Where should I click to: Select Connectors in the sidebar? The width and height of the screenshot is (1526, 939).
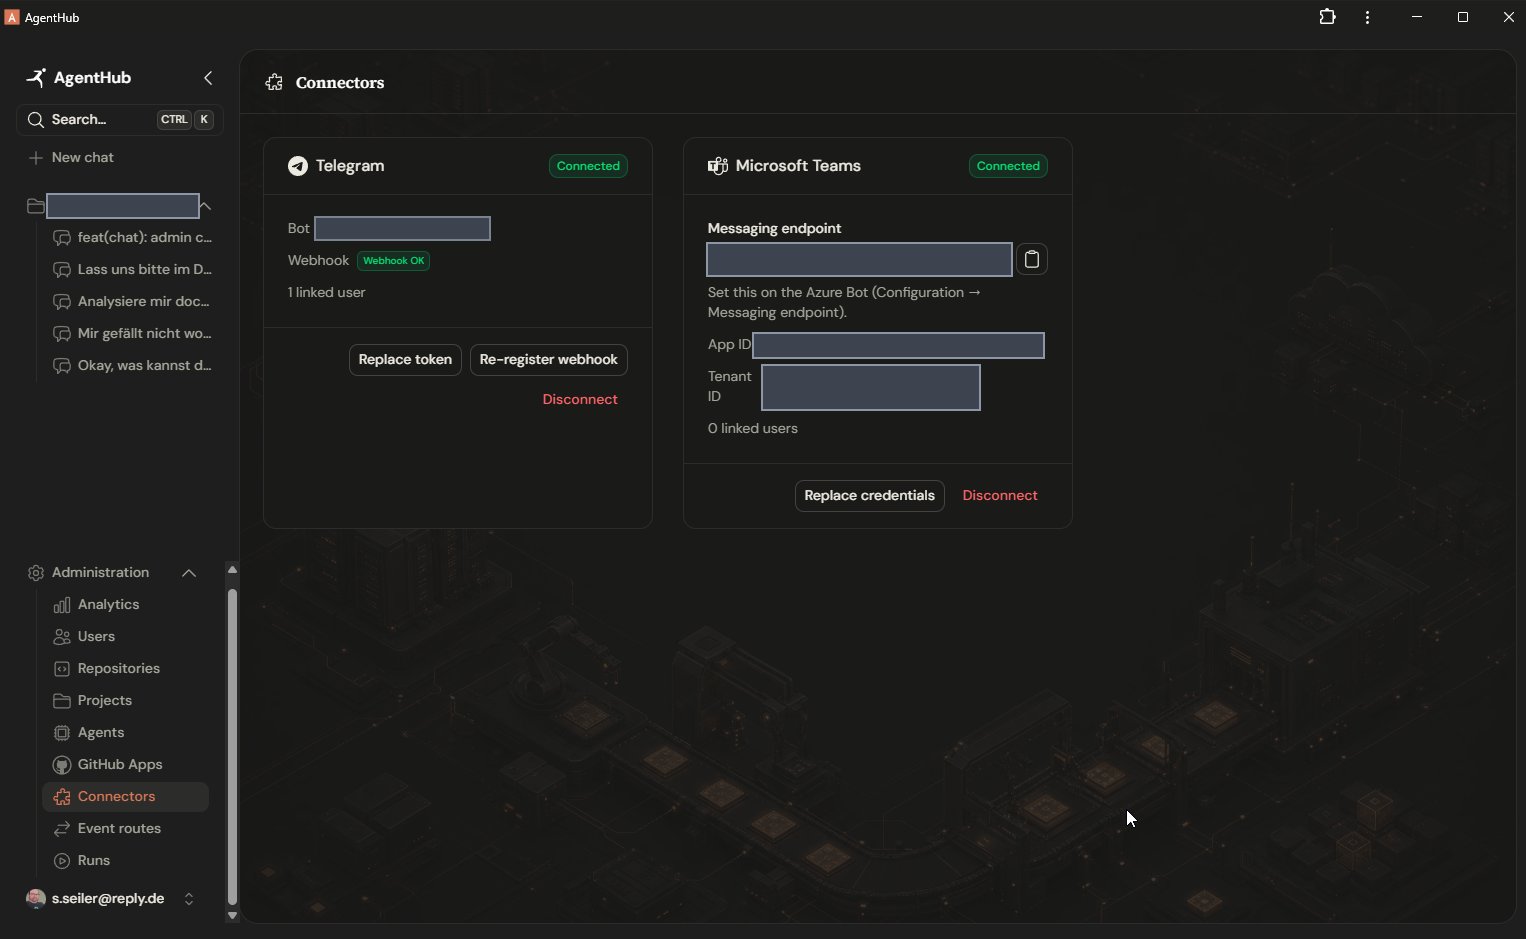125,797
